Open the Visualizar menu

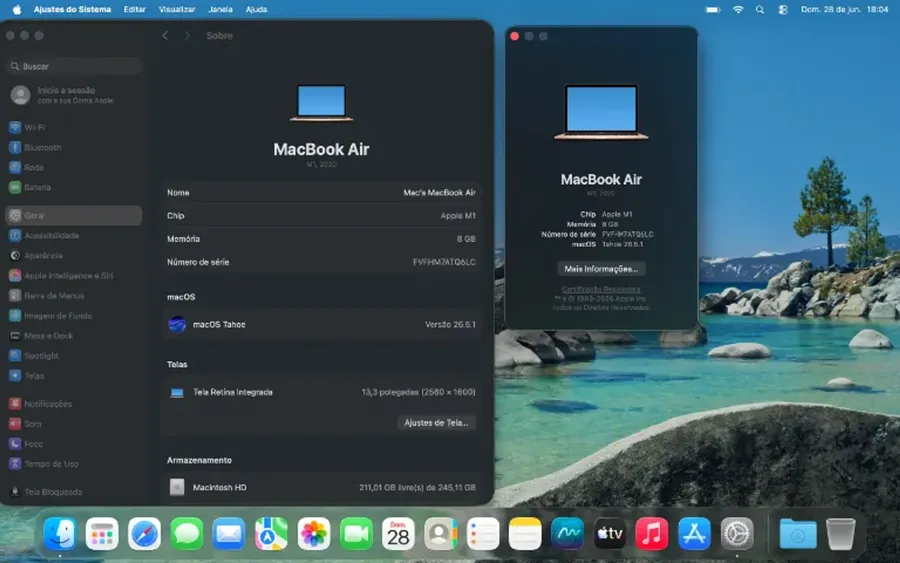[x=177, y=9]
